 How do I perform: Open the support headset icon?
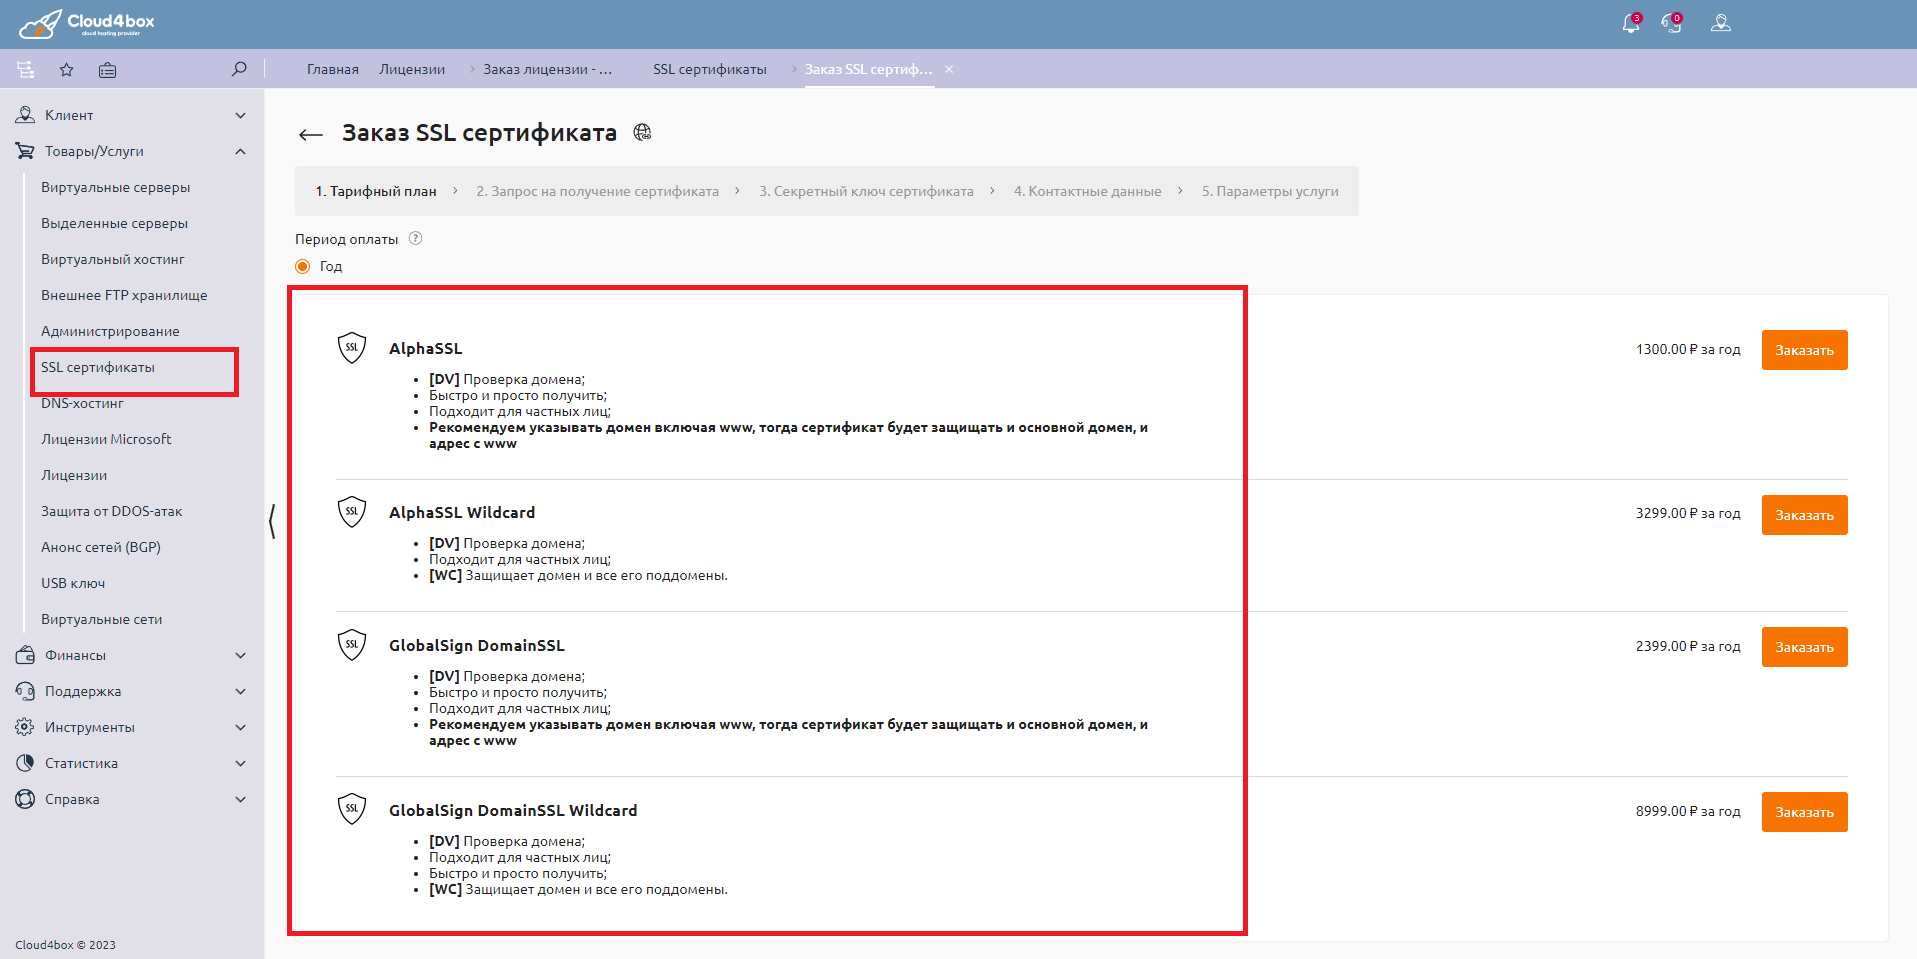[1672, 23]
